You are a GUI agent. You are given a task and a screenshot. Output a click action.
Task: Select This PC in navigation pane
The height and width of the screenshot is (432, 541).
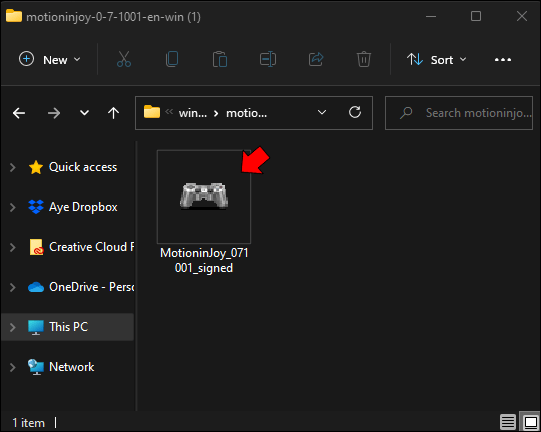[68, 327]
